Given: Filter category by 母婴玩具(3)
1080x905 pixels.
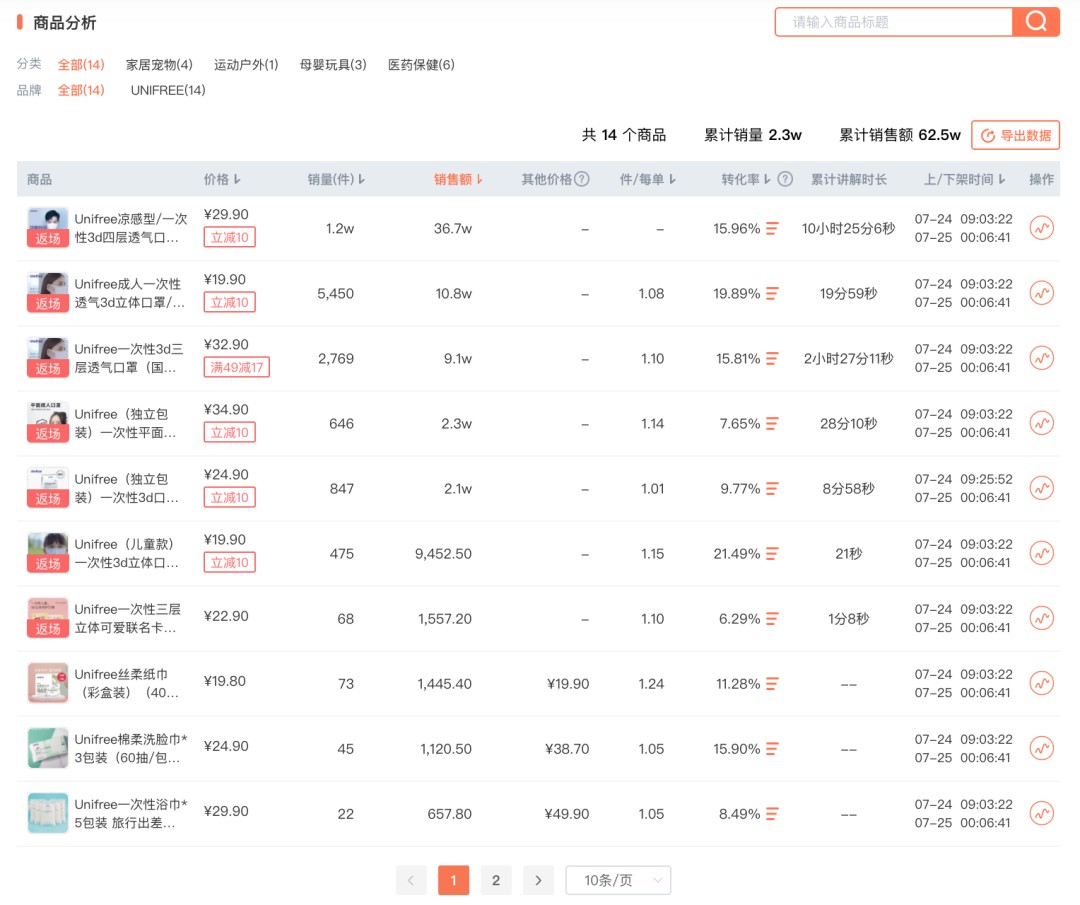Looking at the screenshot, I should [333, 65].
